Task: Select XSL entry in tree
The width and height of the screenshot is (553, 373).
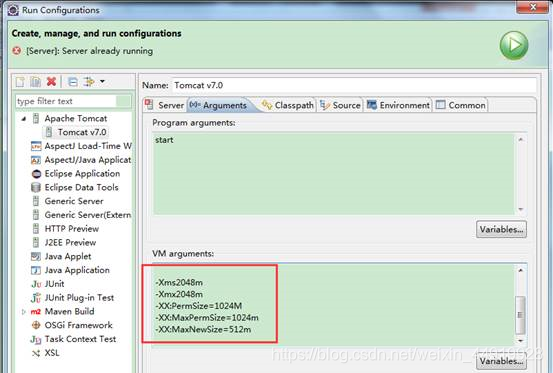Action: [52, 353]
